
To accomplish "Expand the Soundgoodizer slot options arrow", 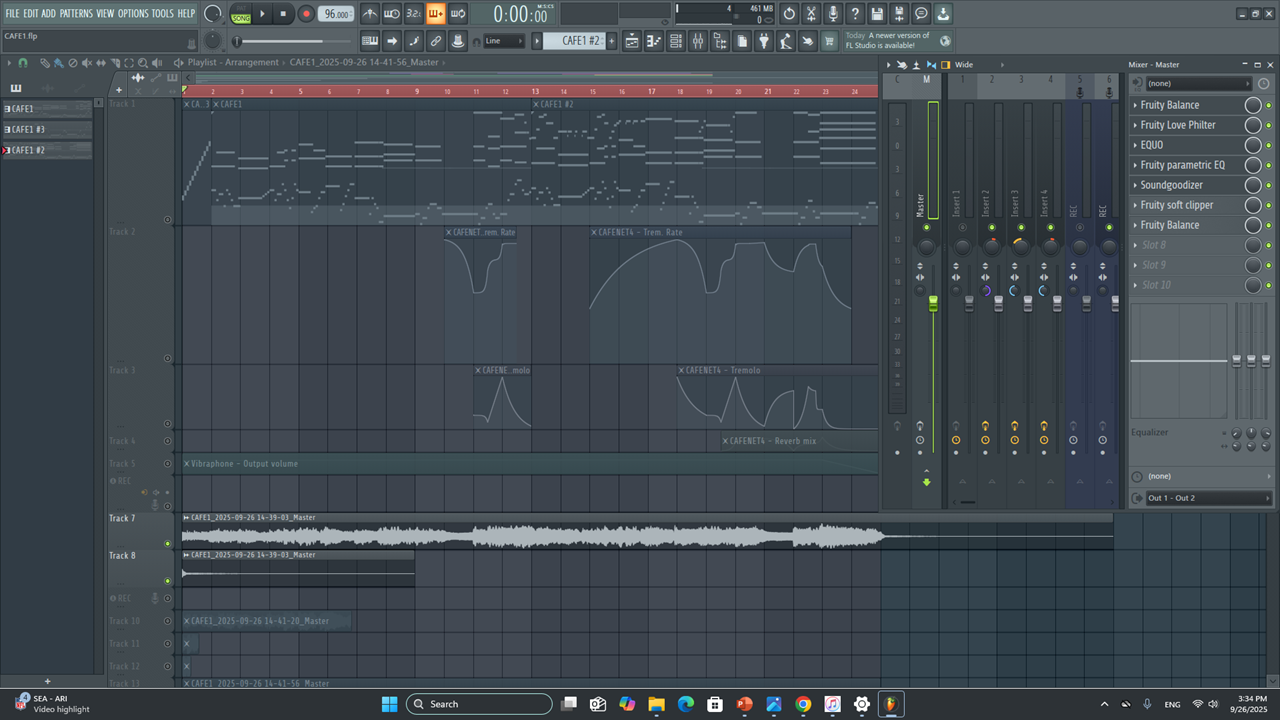I will pyautogui.click(x=1135, y=185).
